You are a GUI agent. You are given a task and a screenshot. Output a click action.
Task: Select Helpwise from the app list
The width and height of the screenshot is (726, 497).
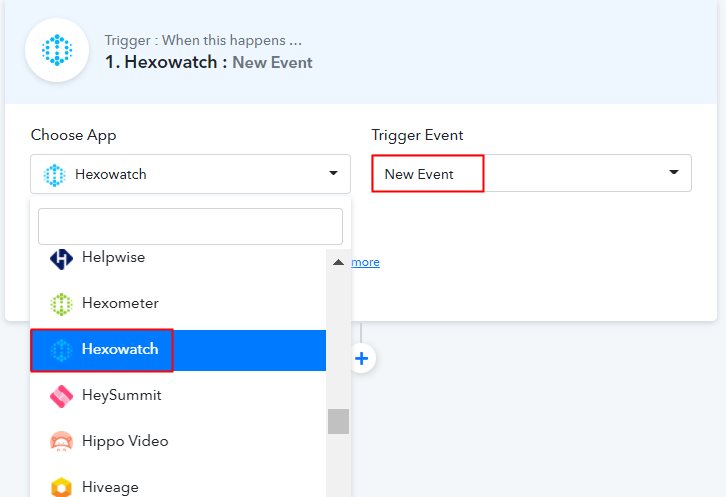pyautogui.click(x=178, y=258)
